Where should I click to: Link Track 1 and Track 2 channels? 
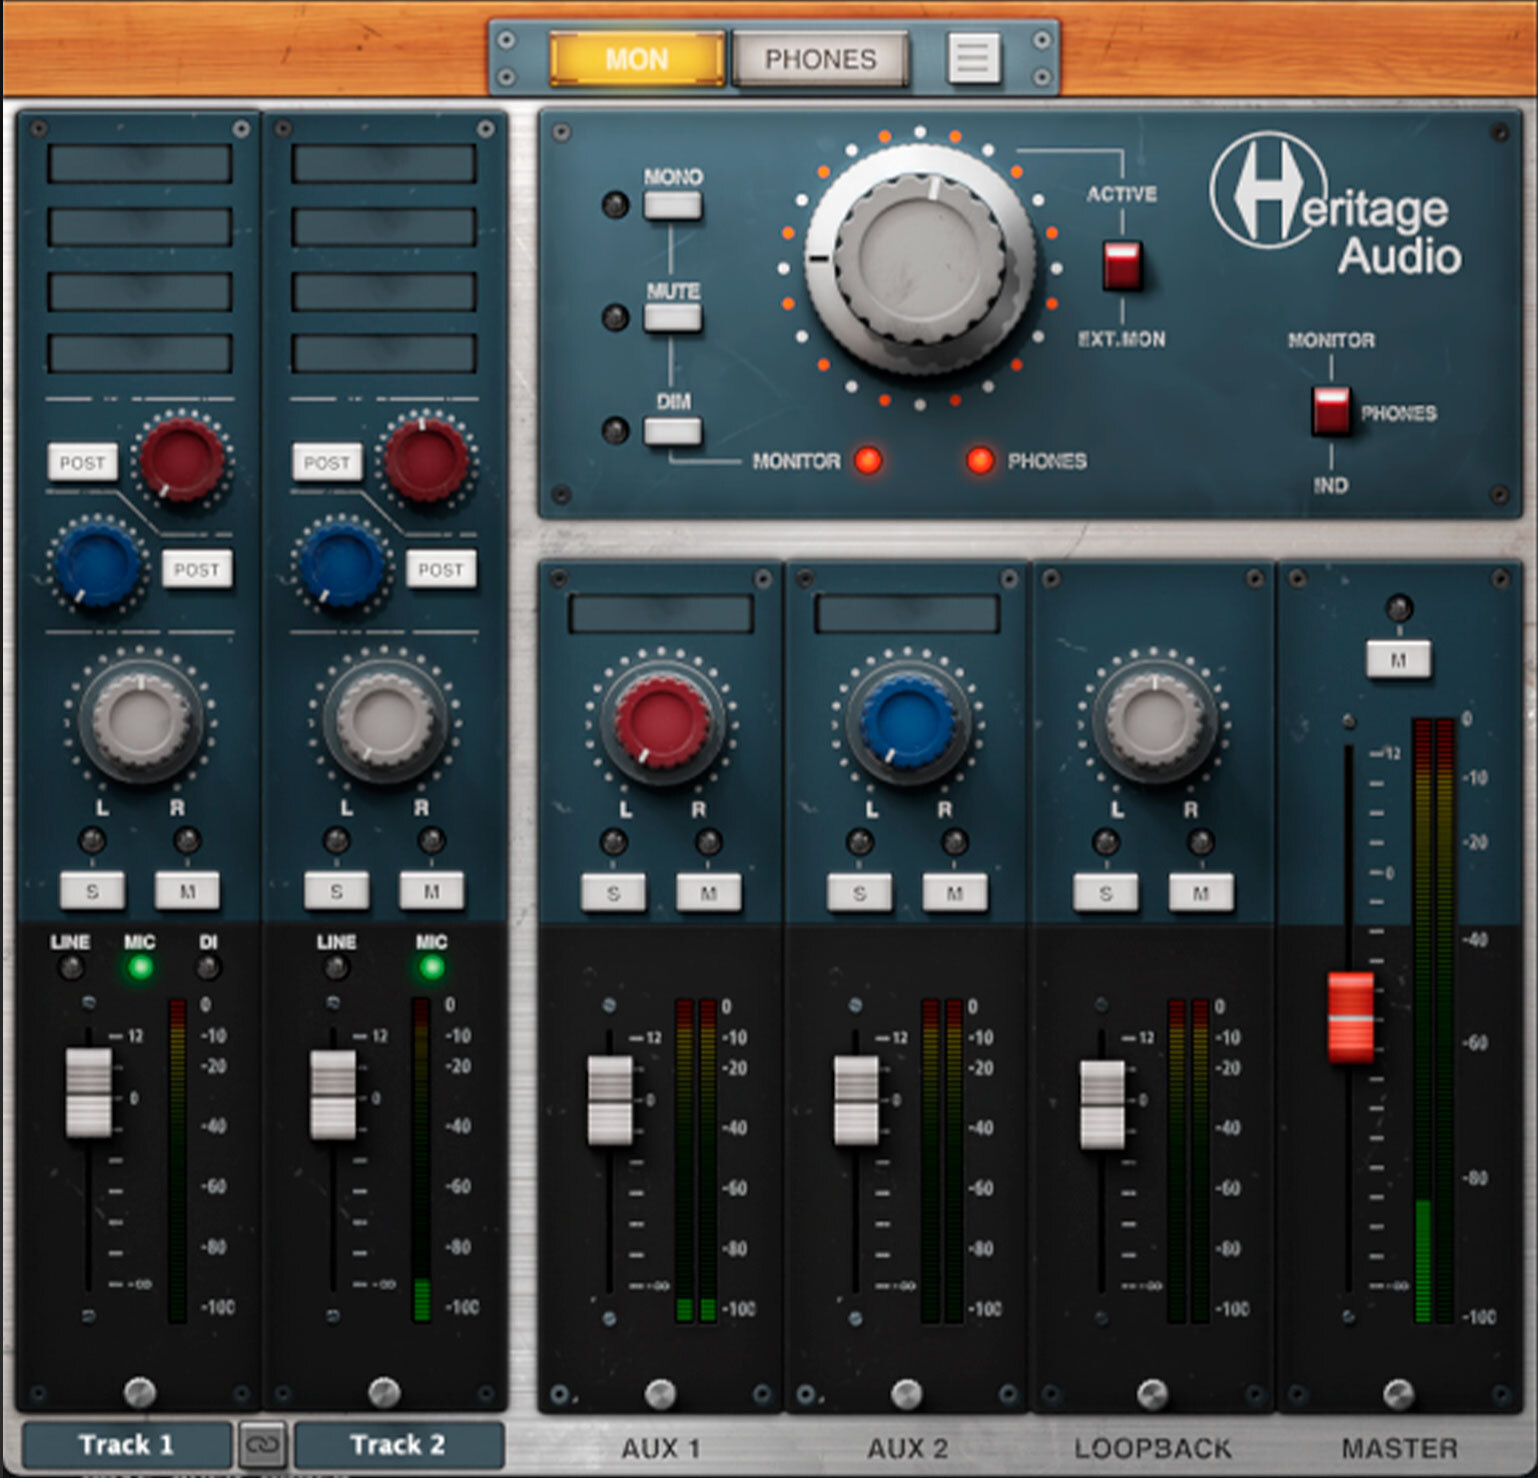click(x=264, y=1444)
